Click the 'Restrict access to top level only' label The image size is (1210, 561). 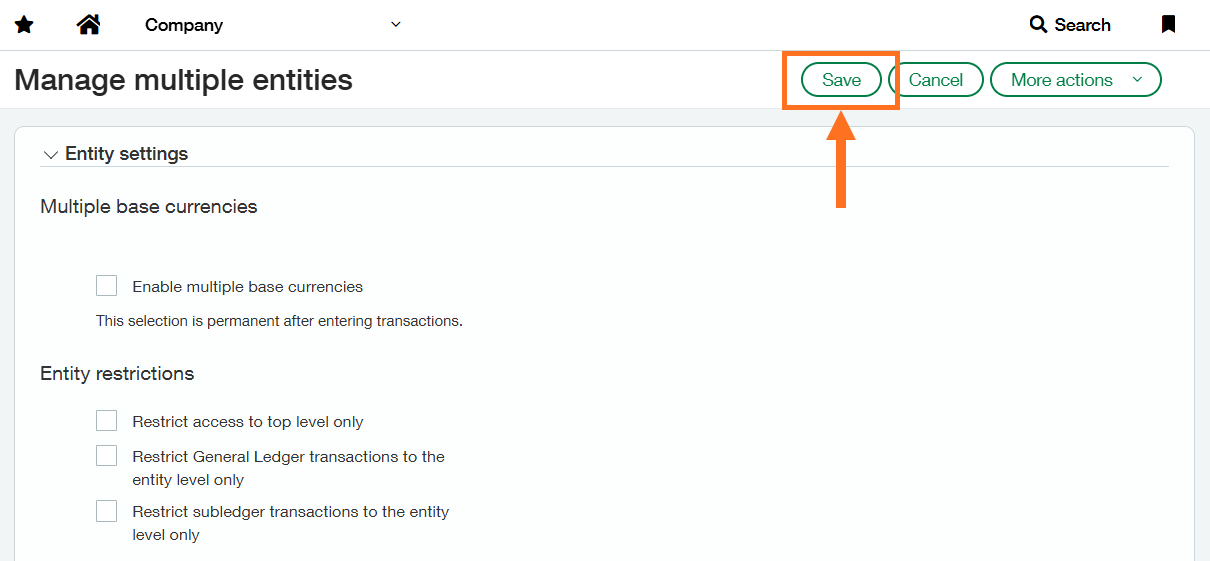248,422
